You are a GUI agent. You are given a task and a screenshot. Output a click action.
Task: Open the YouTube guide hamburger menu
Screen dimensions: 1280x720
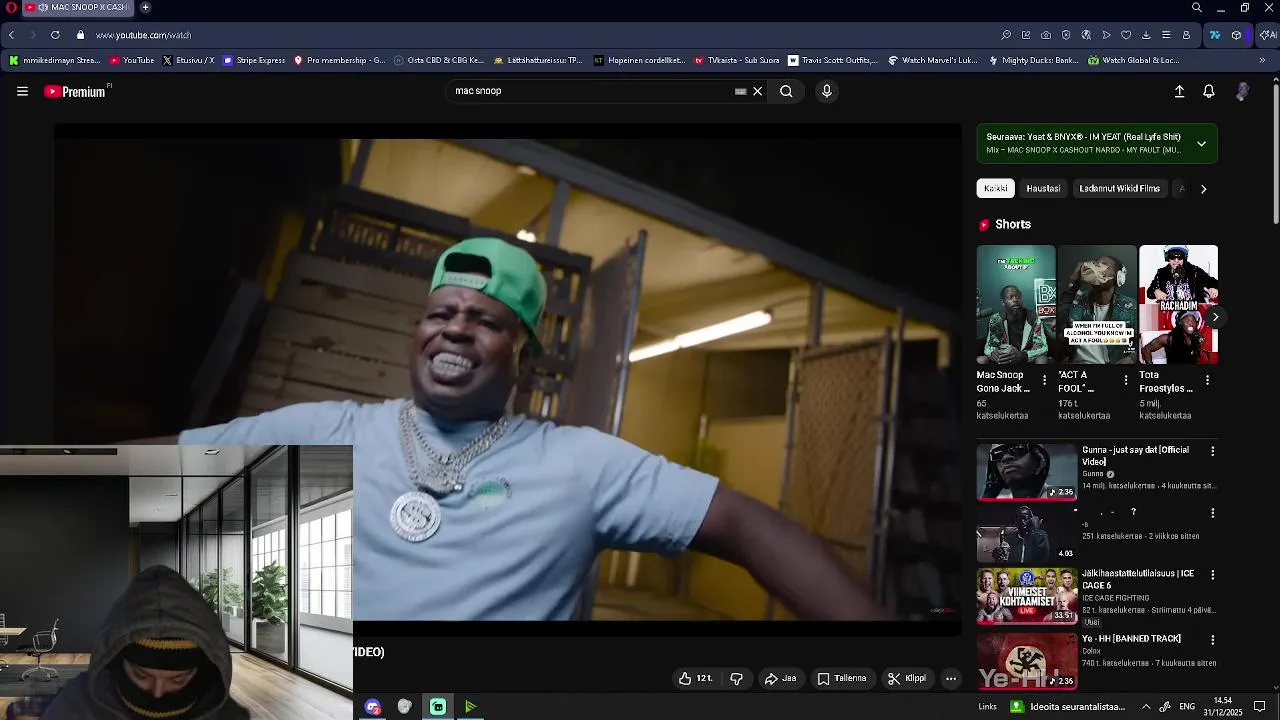click(x=22, y=91)
